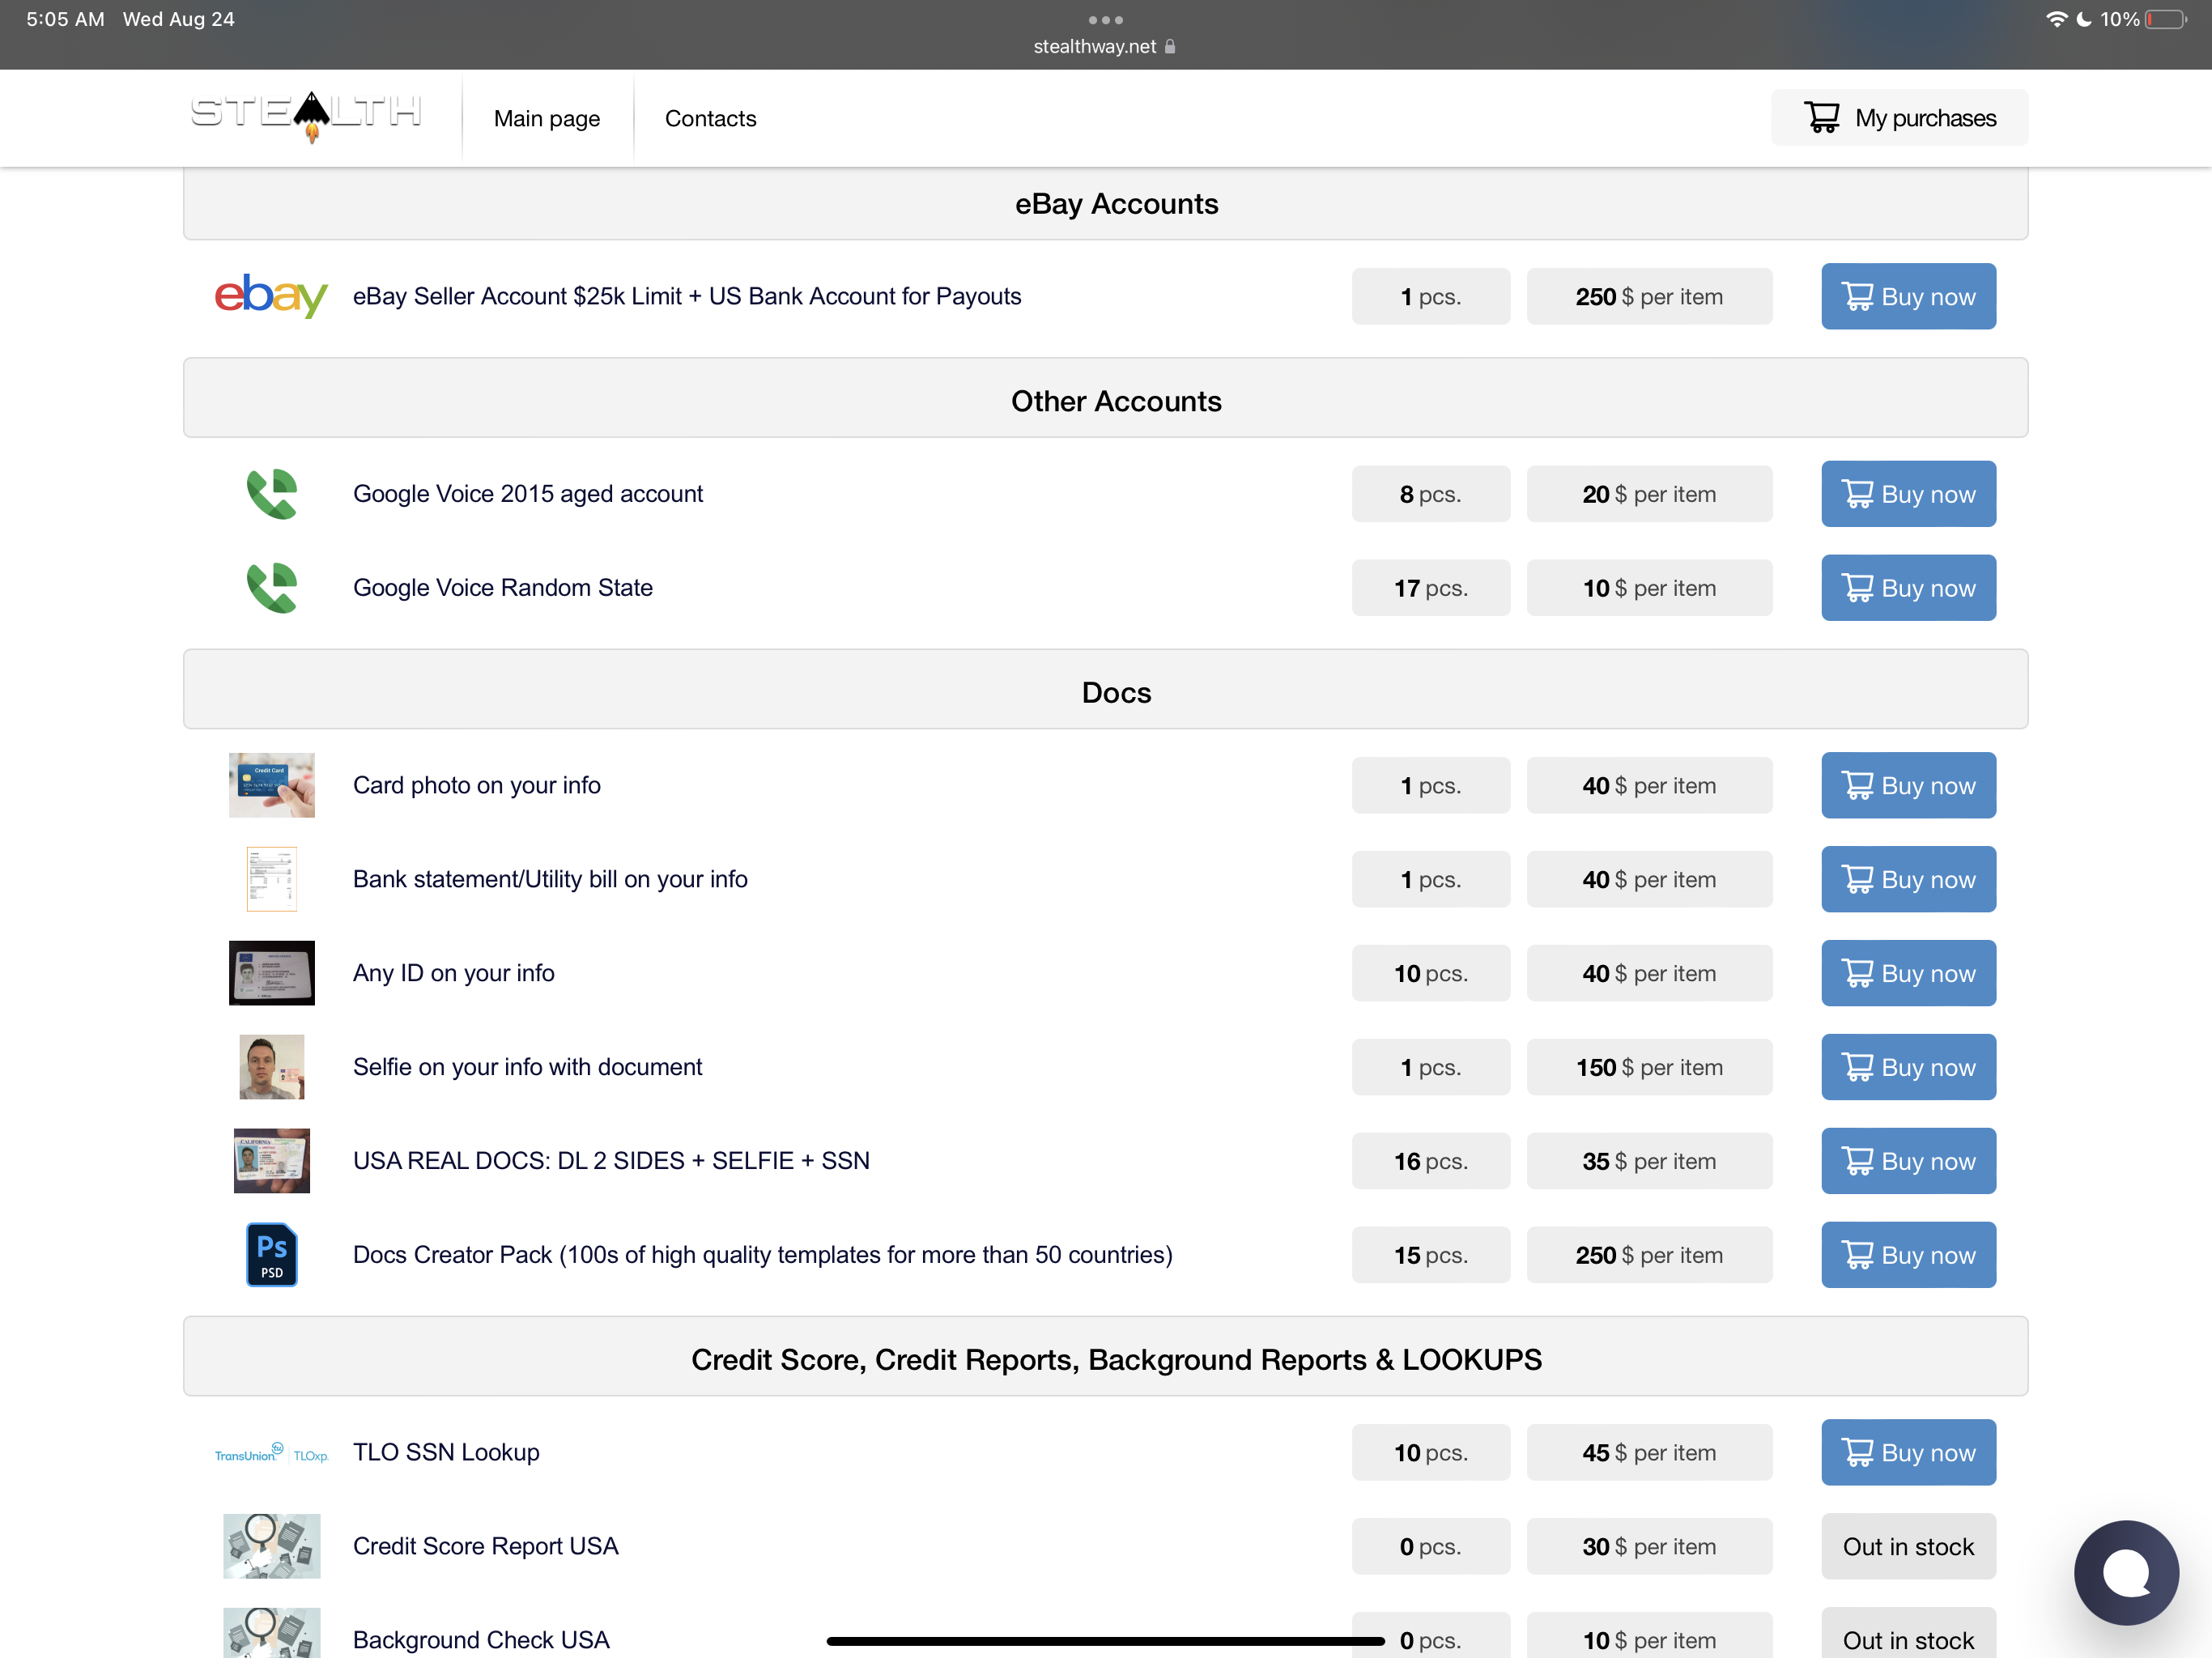
Task: Click Google Voice Random State phone icon
Action: [x=271, y=588]
